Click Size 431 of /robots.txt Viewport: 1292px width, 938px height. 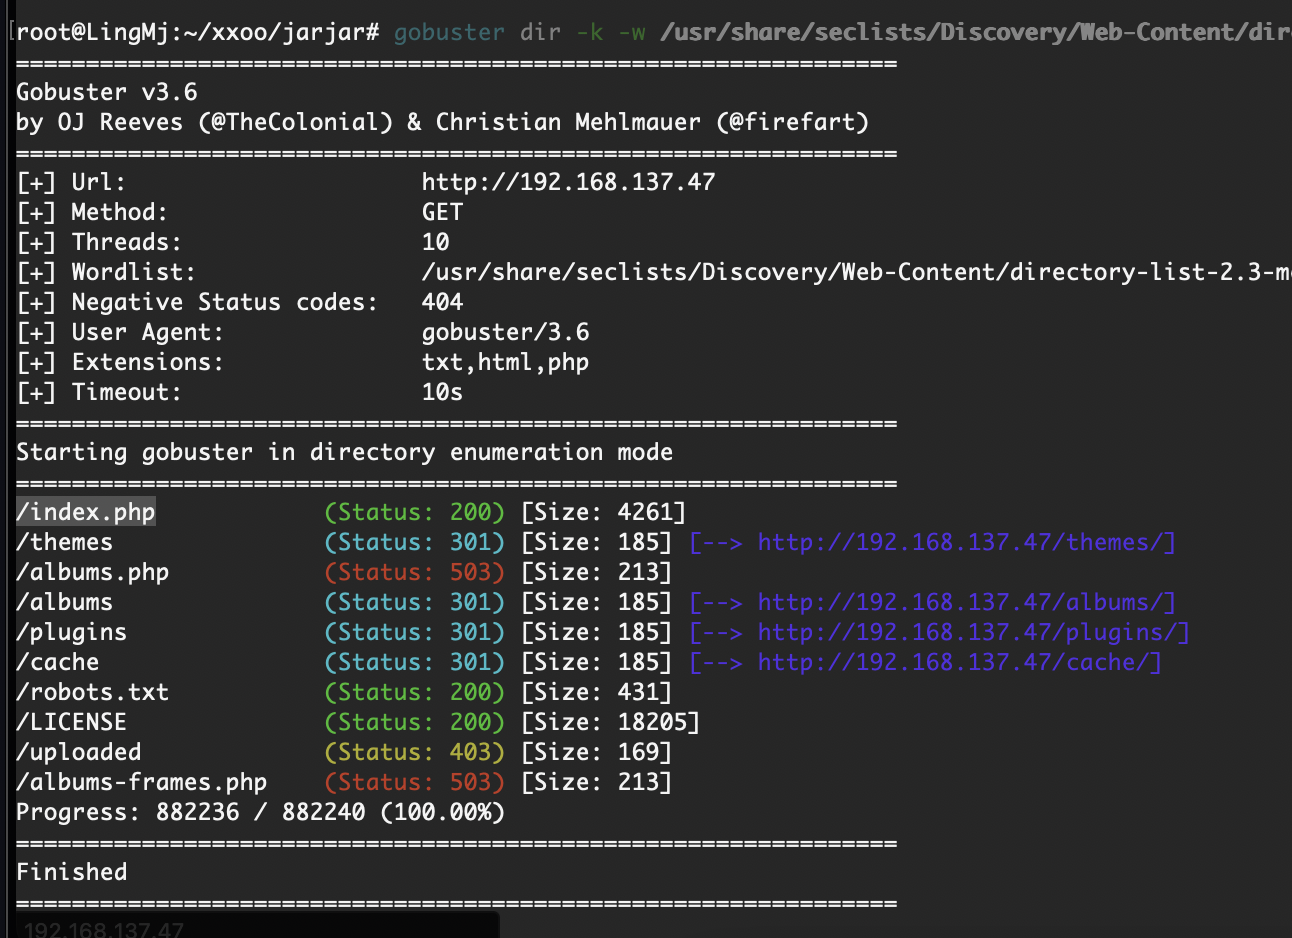pos(597,692)
